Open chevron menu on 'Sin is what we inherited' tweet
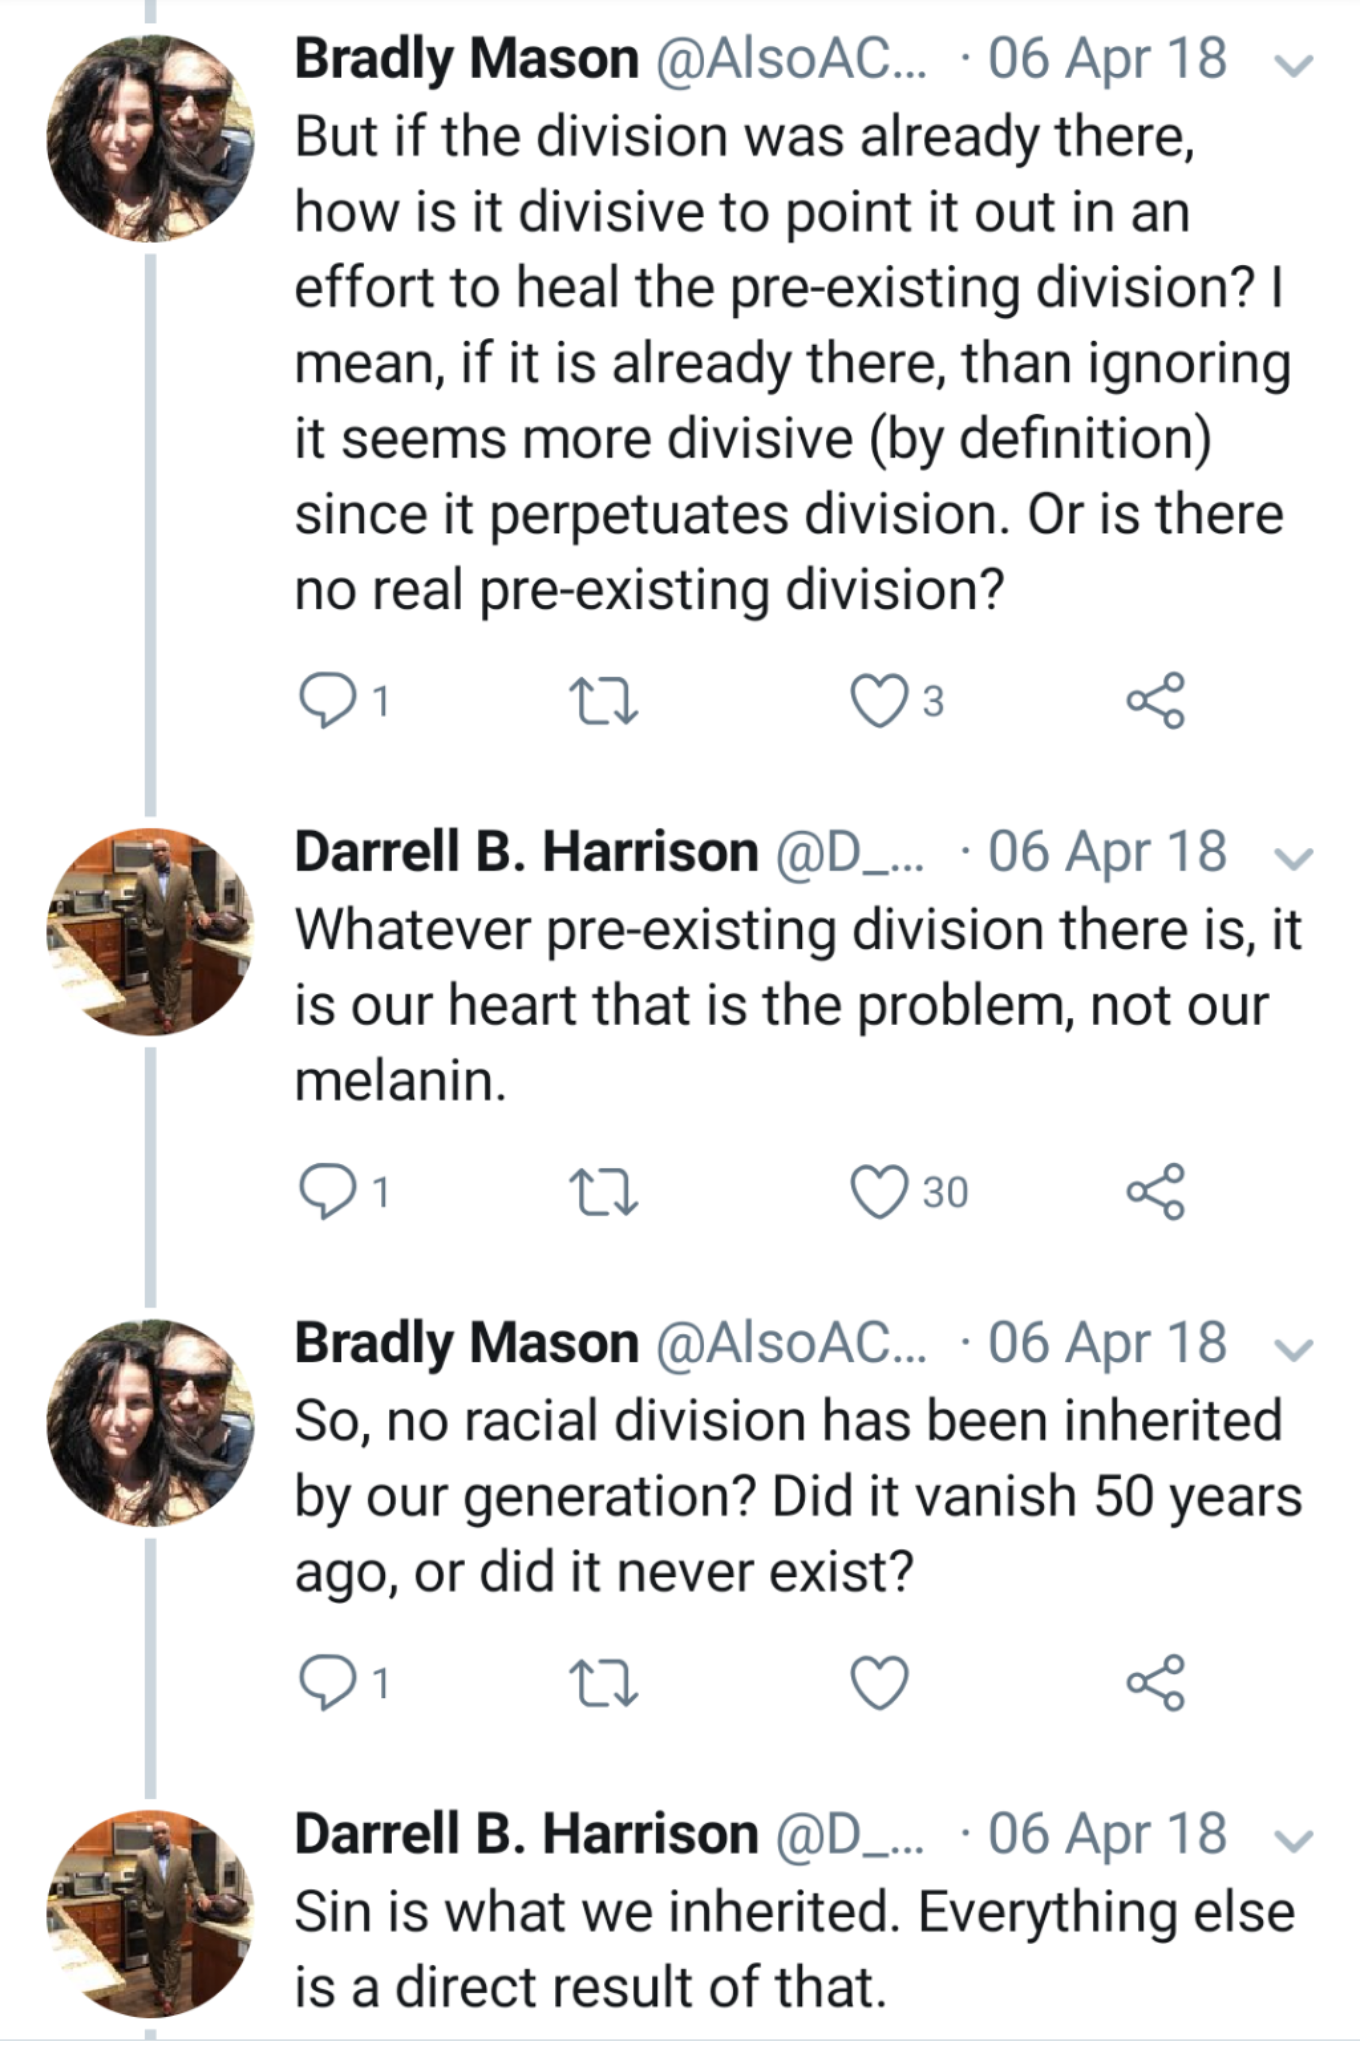The height and width of the screenshot is (2048, 1360). click(1294, 1841)
